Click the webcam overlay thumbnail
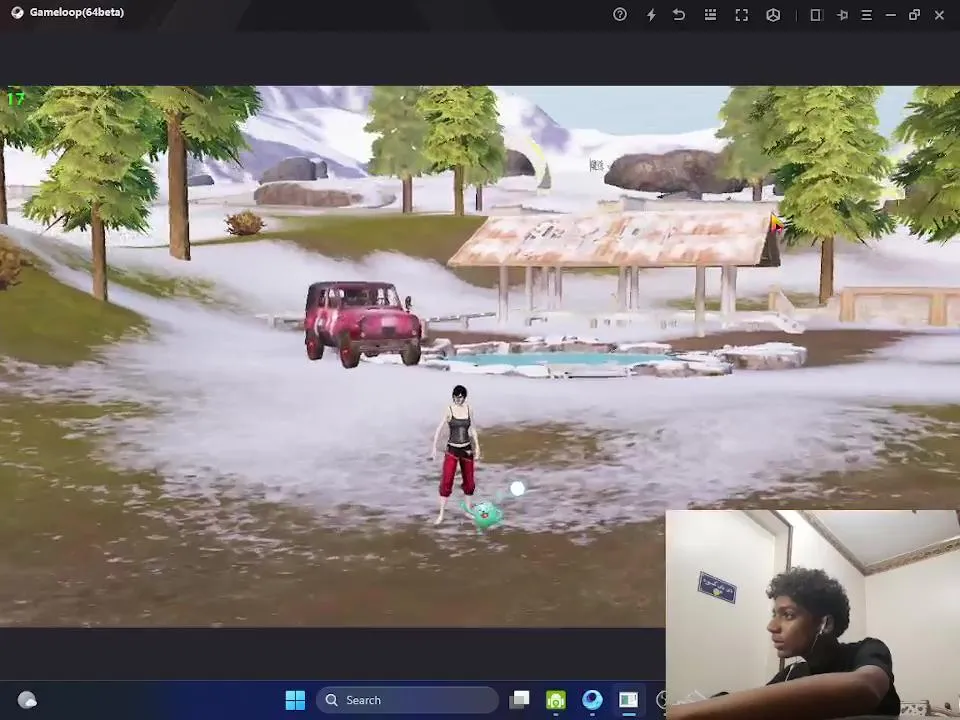 pyautogui.click(x=812, y=615)
